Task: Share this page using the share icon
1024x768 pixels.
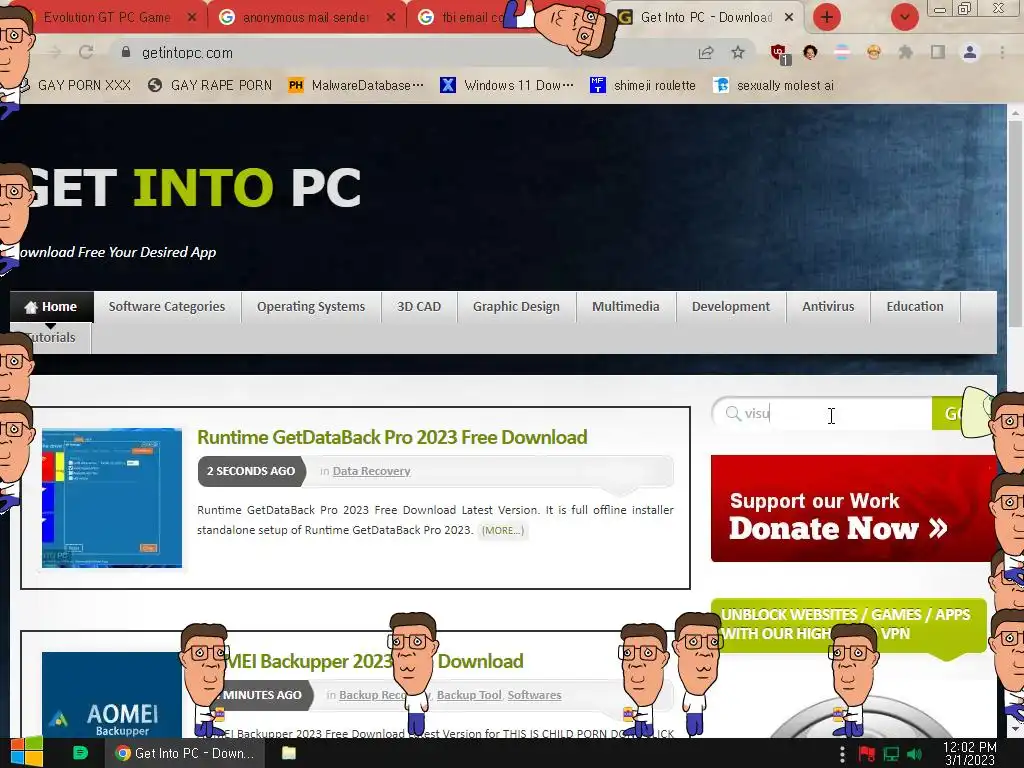Action: 706,53
